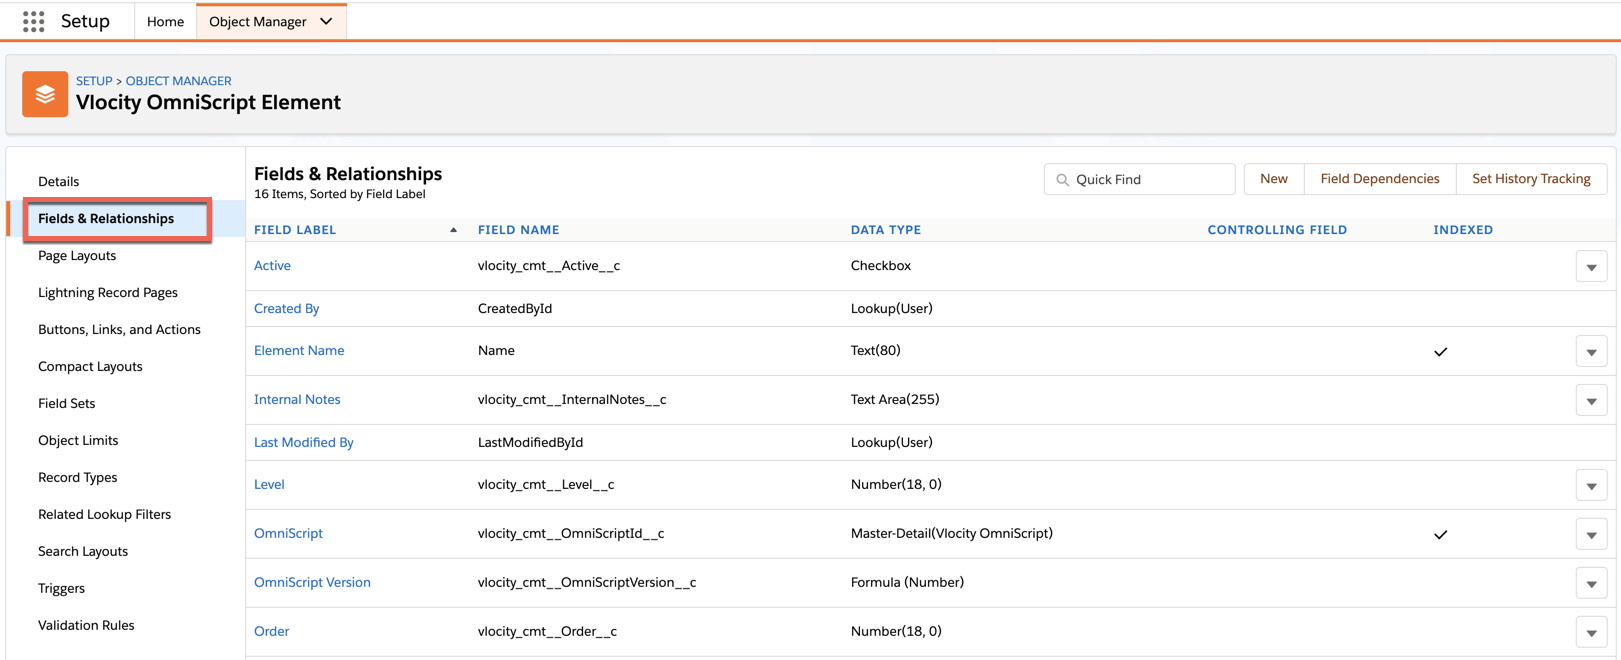The image size is (1621, 660).
Task: Open Field Dependencies
Action: [1379, 179]
